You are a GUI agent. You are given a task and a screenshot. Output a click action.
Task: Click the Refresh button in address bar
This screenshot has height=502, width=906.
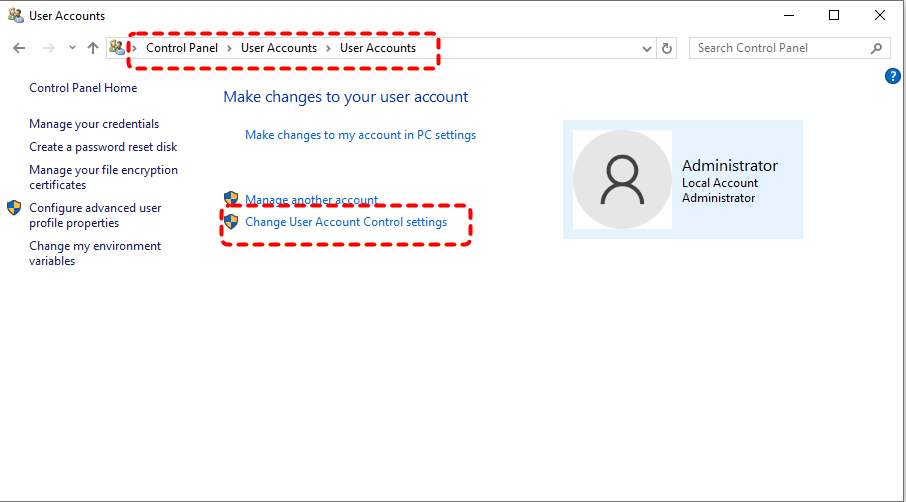pyautogui.click(x=668, y=48)
